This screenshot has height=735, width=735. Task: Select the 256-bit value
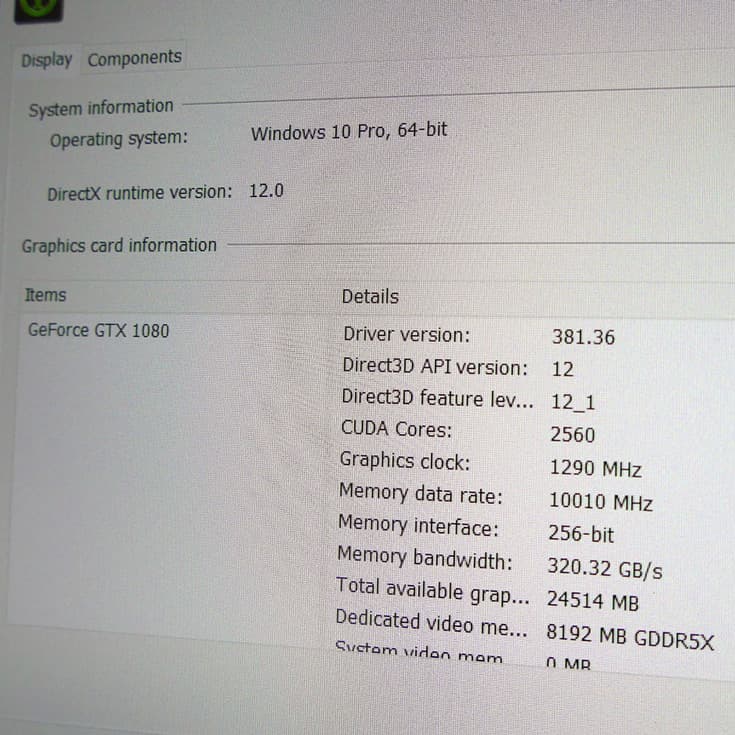(581, 534)
